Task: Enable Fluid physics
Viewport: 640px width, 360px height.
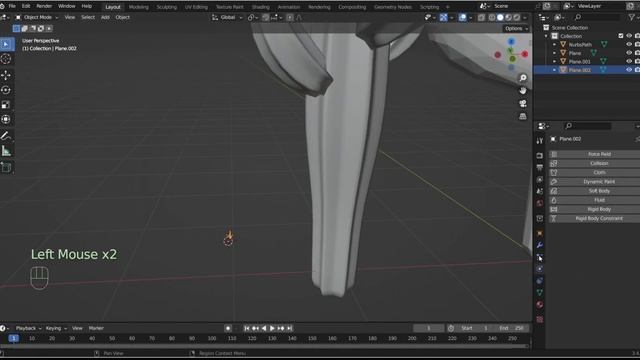Action: pos(595,200)
